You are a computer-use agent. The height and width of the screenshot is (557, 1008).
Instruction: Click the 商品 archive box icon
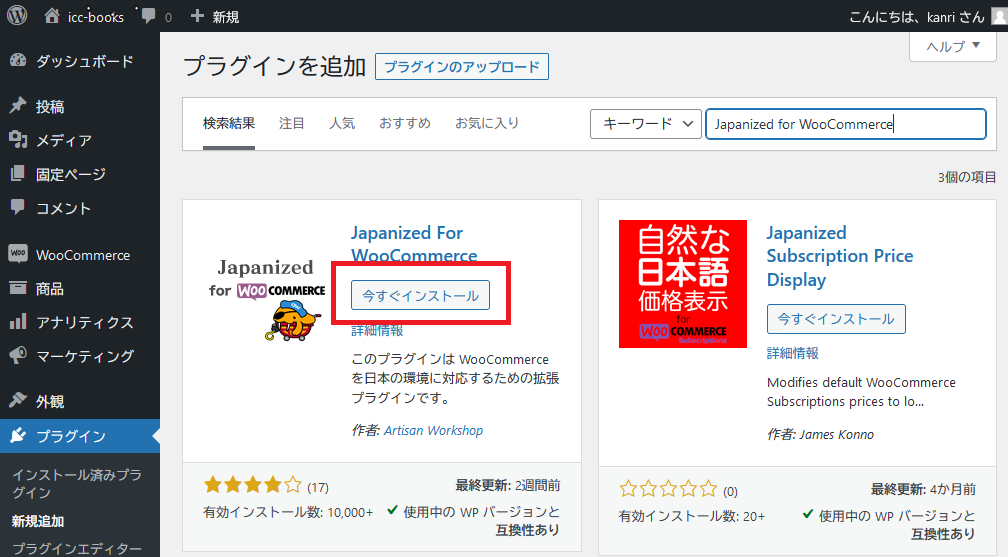(x=18, y=288)
